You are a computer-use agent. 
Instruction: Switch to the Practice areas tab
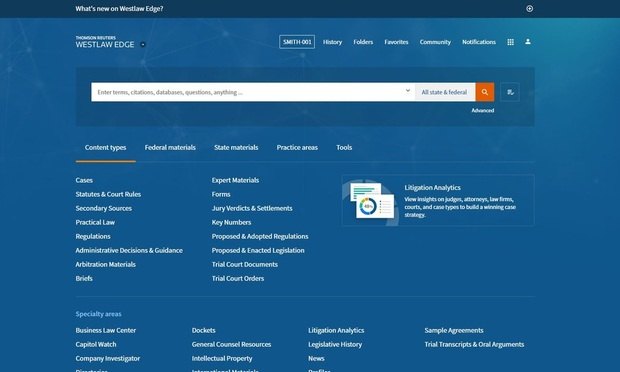(297, 147)
